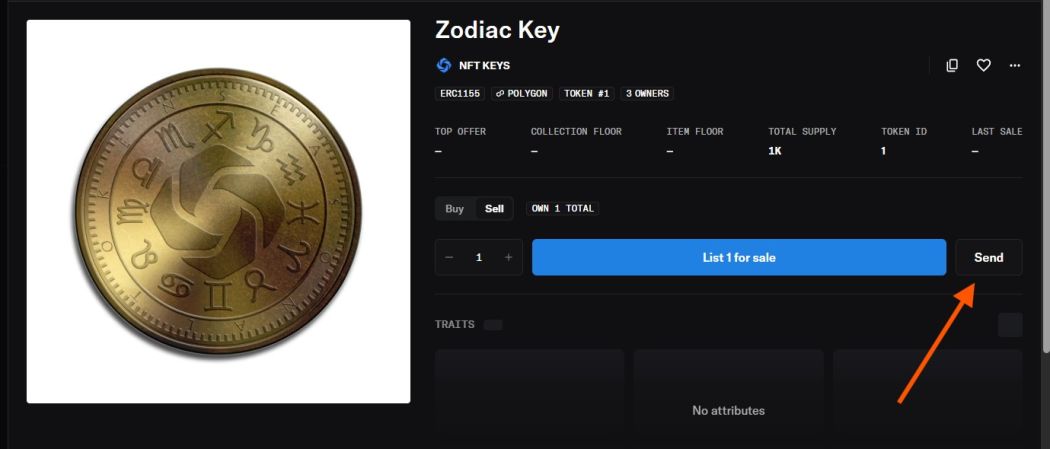Select the Sell tab
1050x449 pixels.
[494, 209]
